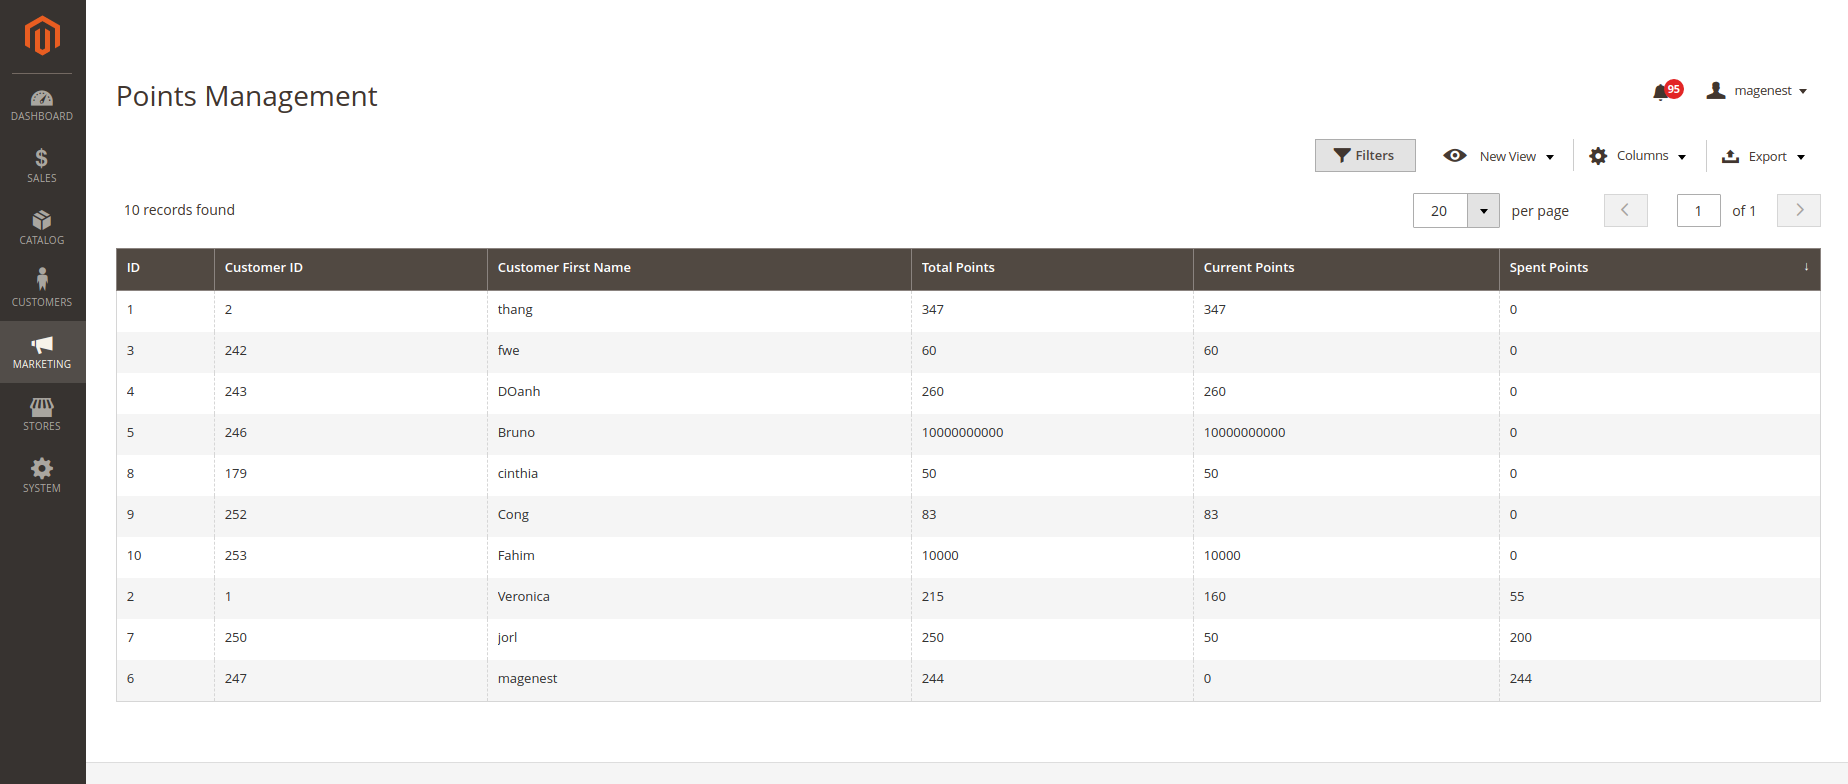The image size is (1848, 784).
Task: Sort by Total Points column header
Action: (x=958, y=268)
